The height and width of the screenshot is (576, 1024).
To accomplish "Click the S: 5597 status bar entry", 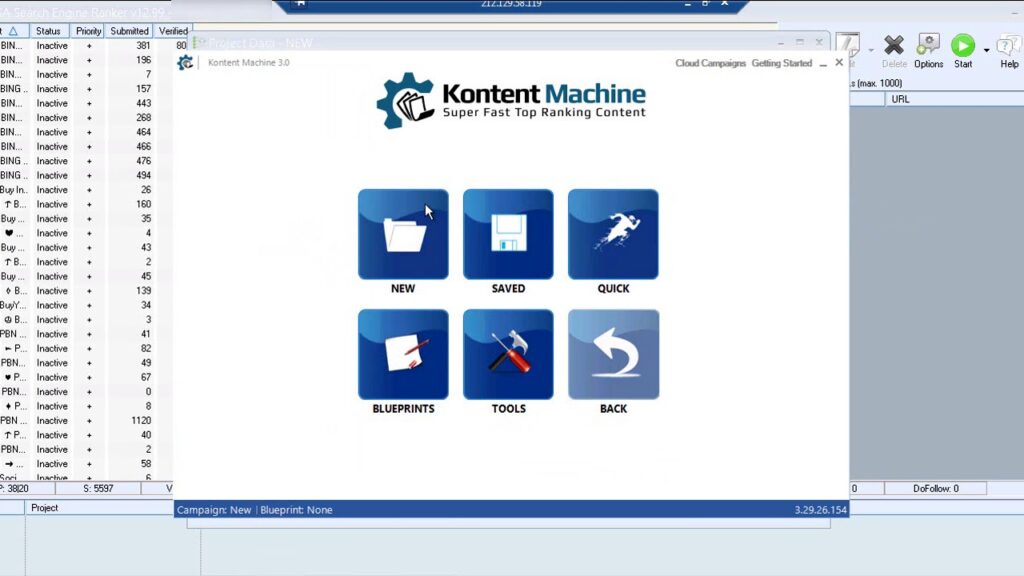I will (x=98, y=488).
